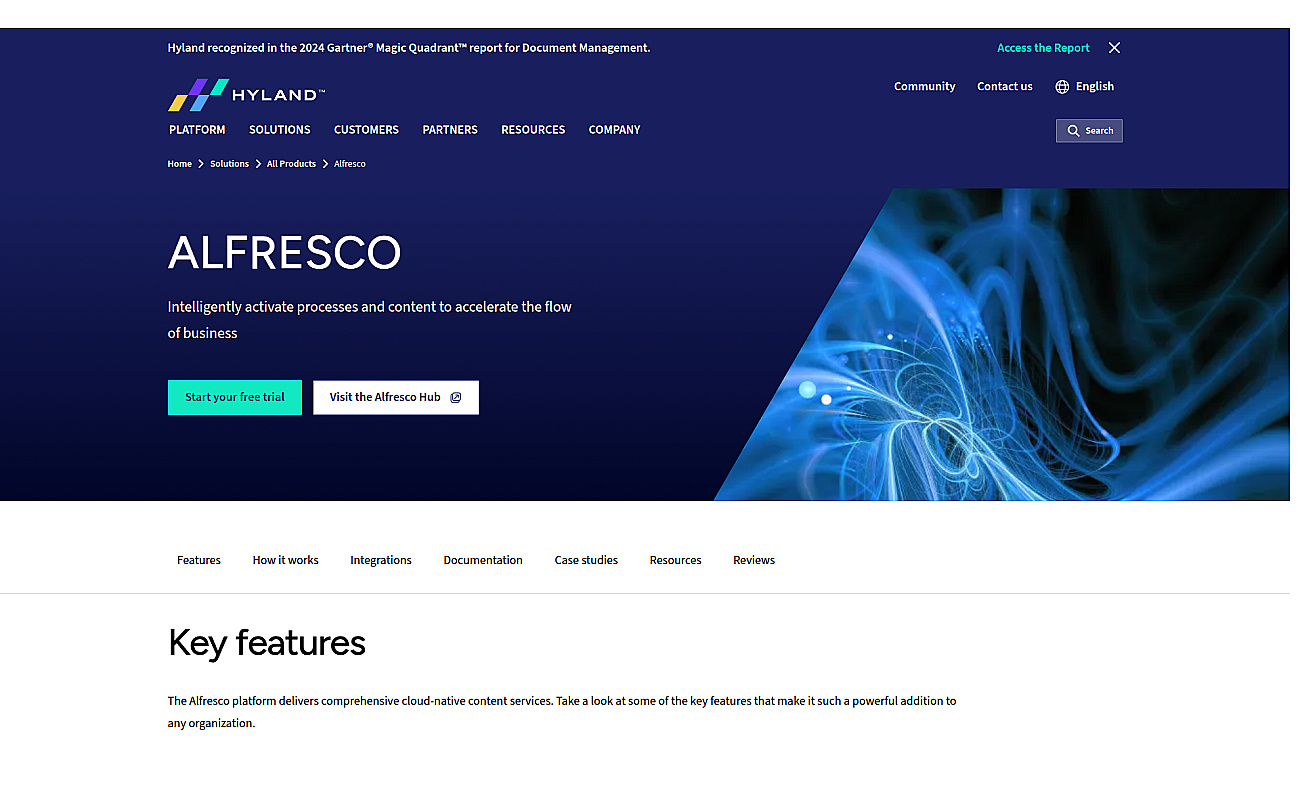
Task: Click the 'The Alfresco platform delivers' paragraph
Action: click(x=562, y=712)
